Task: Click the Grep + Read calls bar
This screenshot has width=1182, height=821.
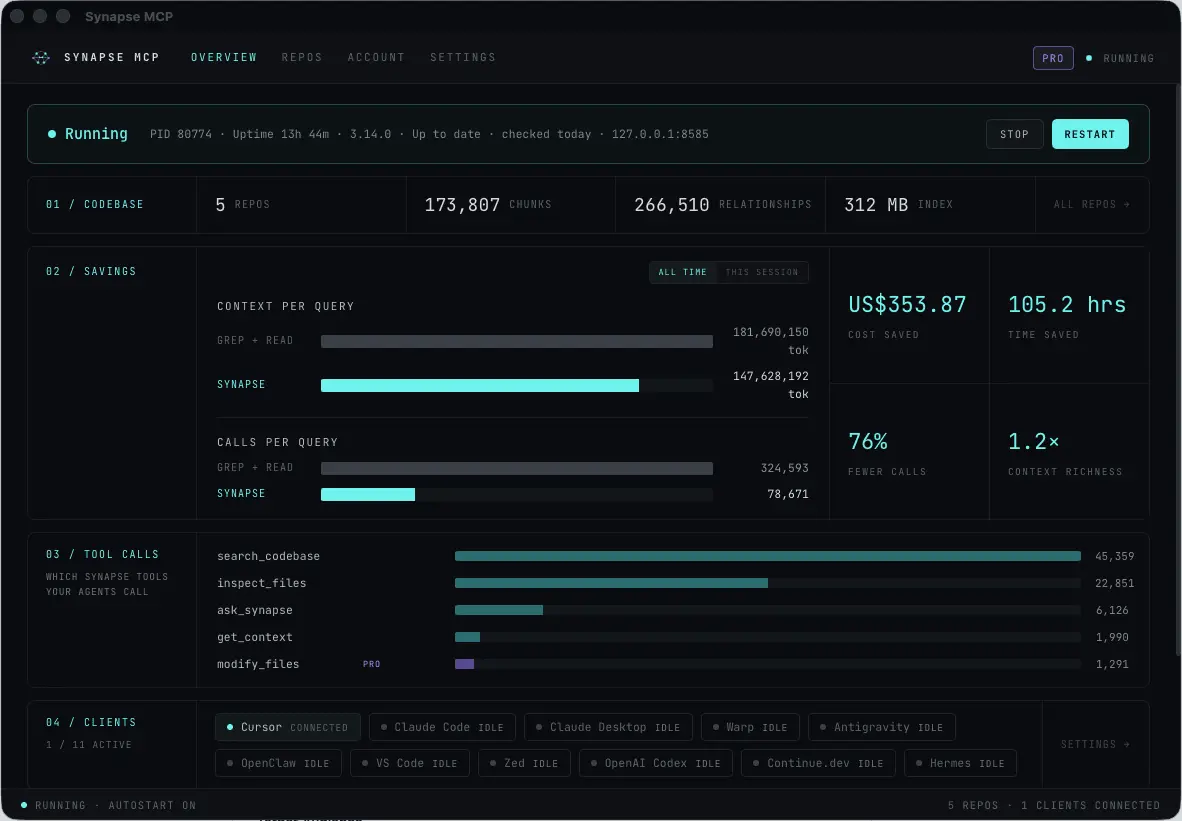Action: coord(516,468)
